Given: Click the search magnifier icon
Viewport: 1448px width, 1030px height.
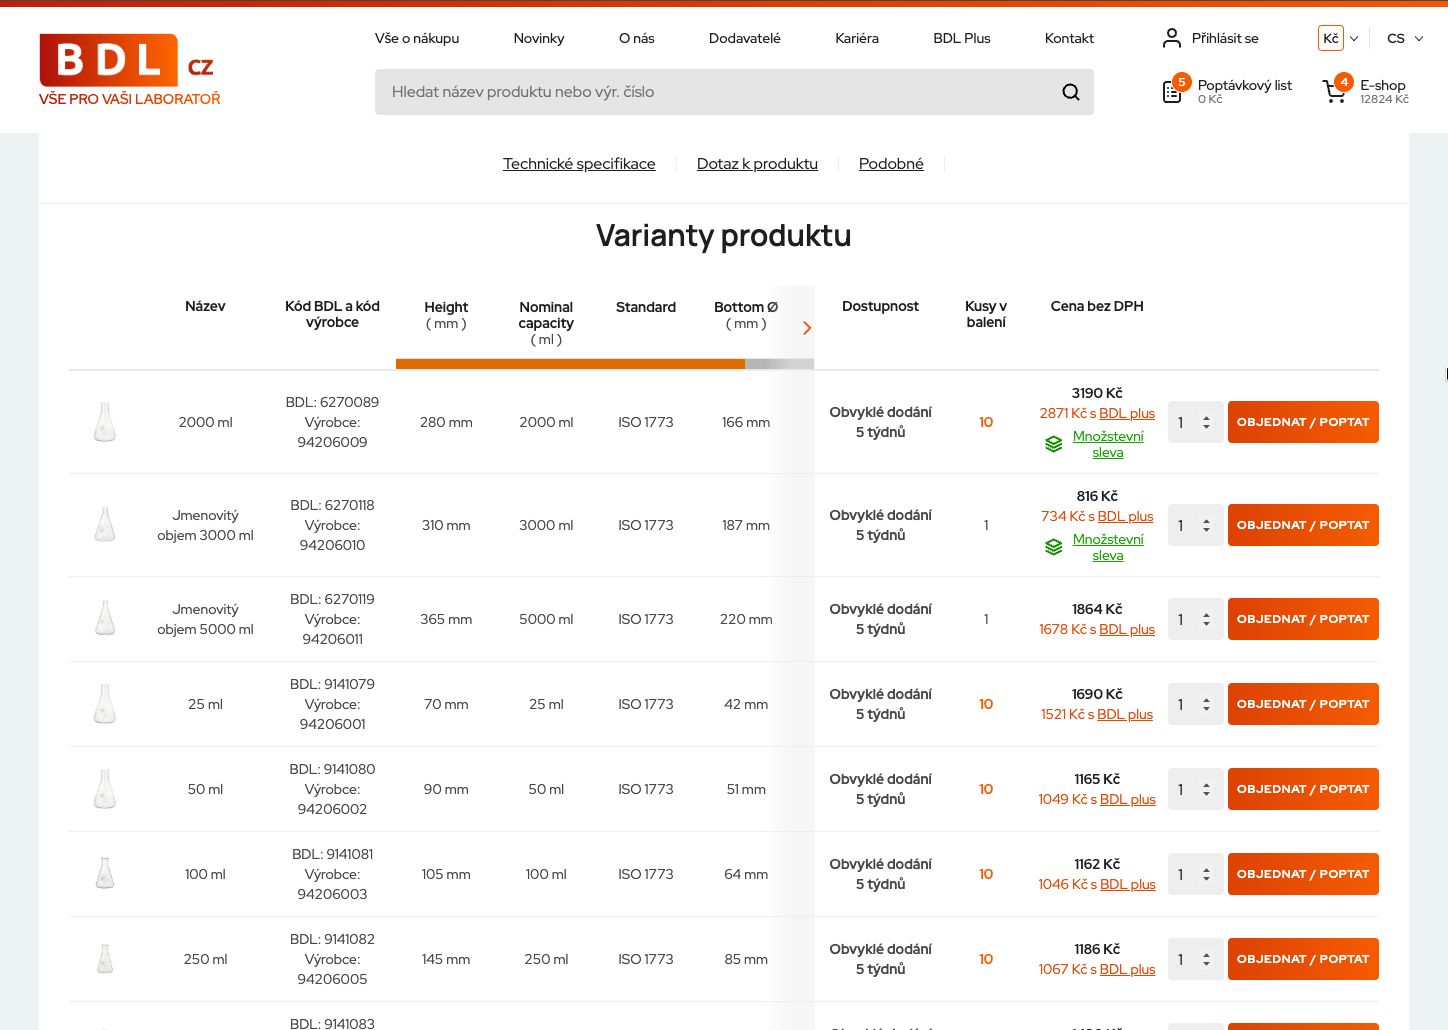Looking at the screenshot, I should click(x=1070, y=92).
